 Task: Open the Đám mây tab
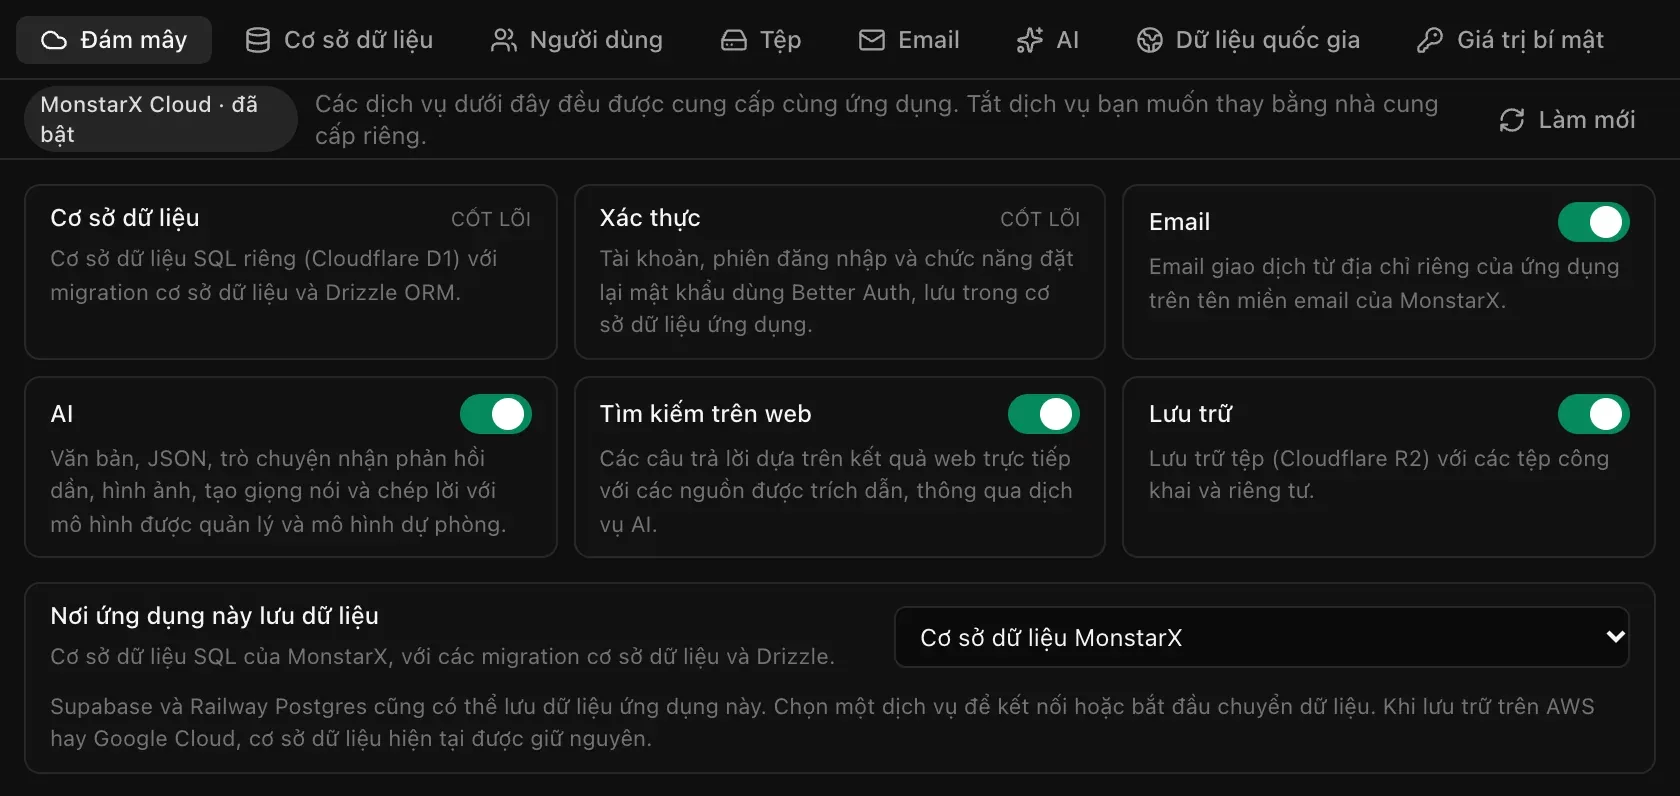click(114, 40)
